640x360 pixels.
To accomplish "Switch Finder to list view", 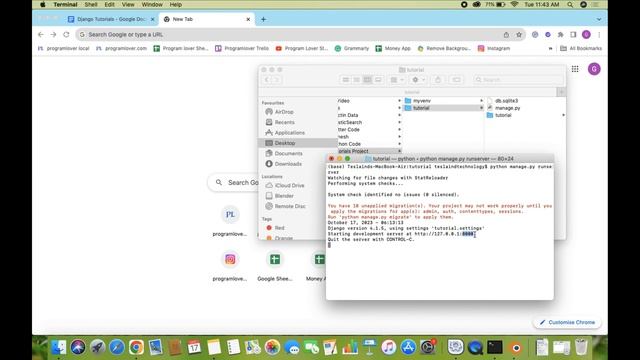I will pyautogui.click(x=356, y=80).
